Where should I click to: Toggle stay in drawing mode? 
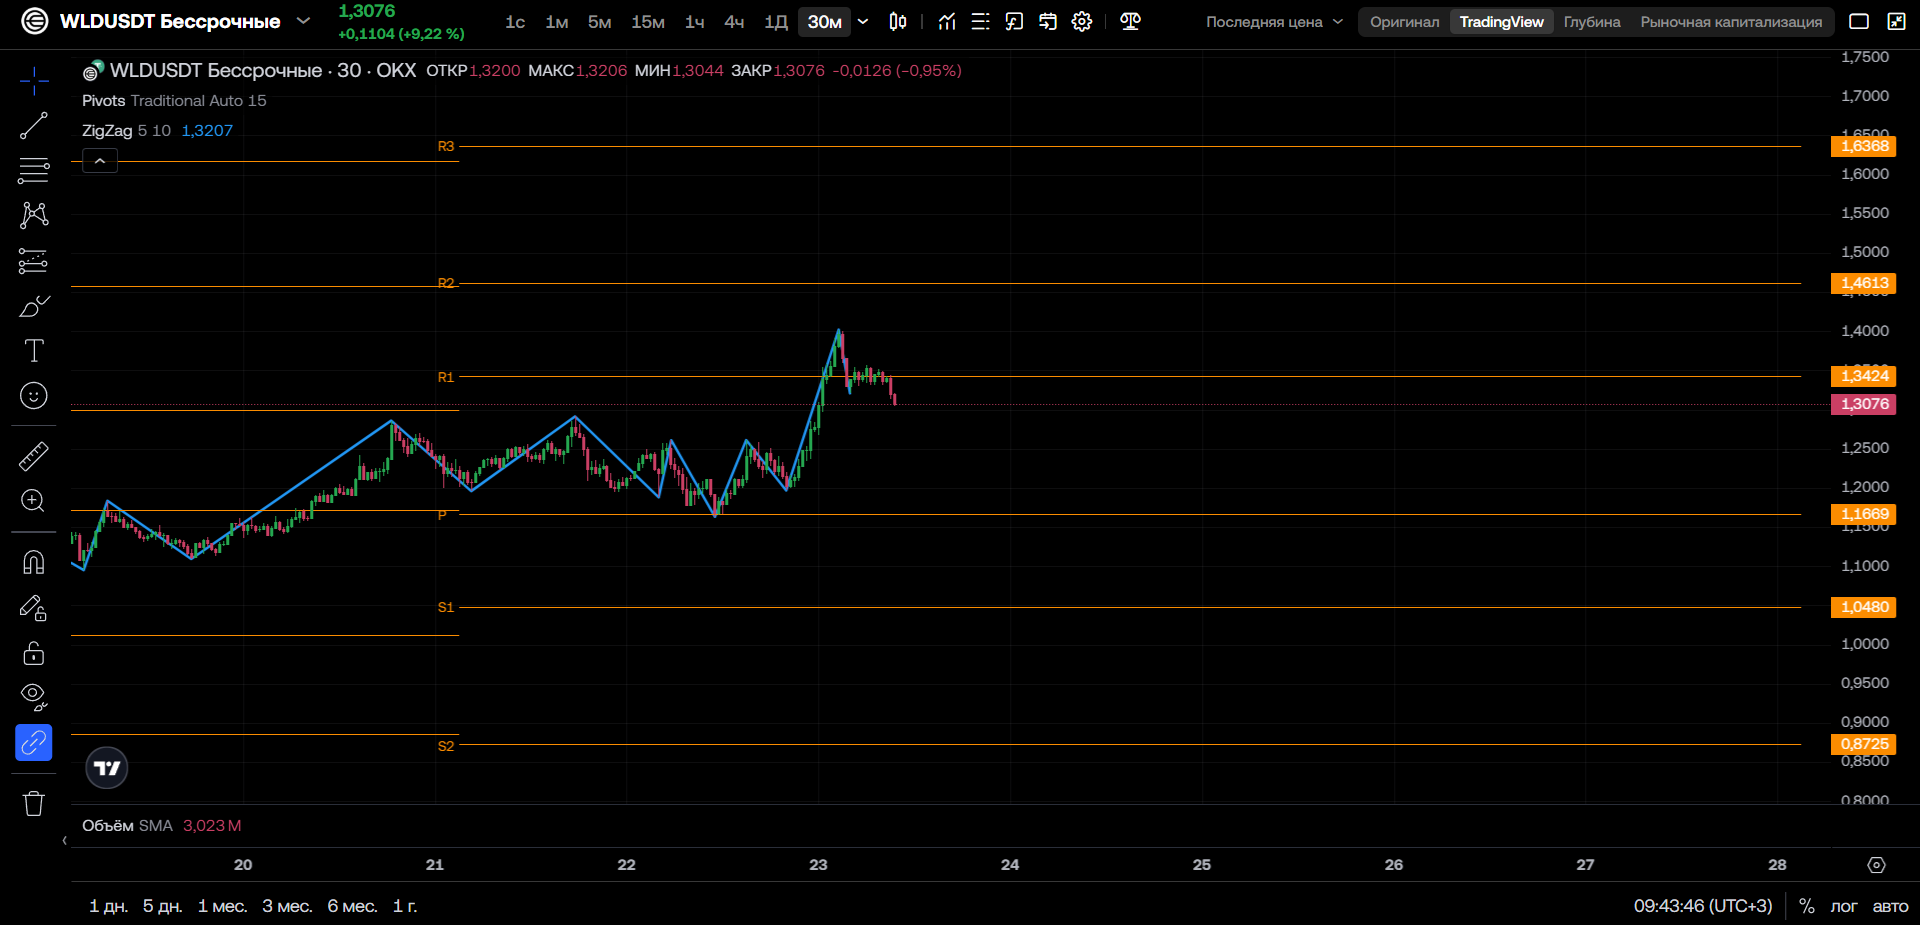(34, 608)
